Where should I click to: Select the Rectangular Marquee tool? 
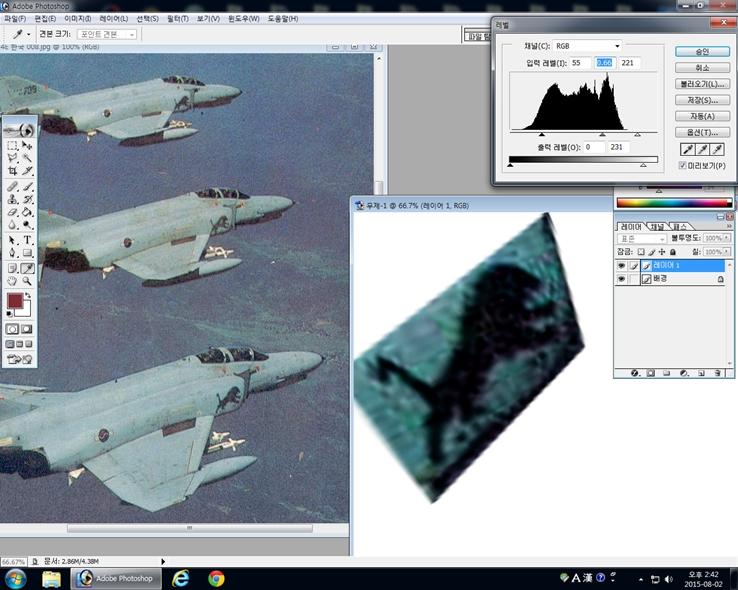pos(12,145)
